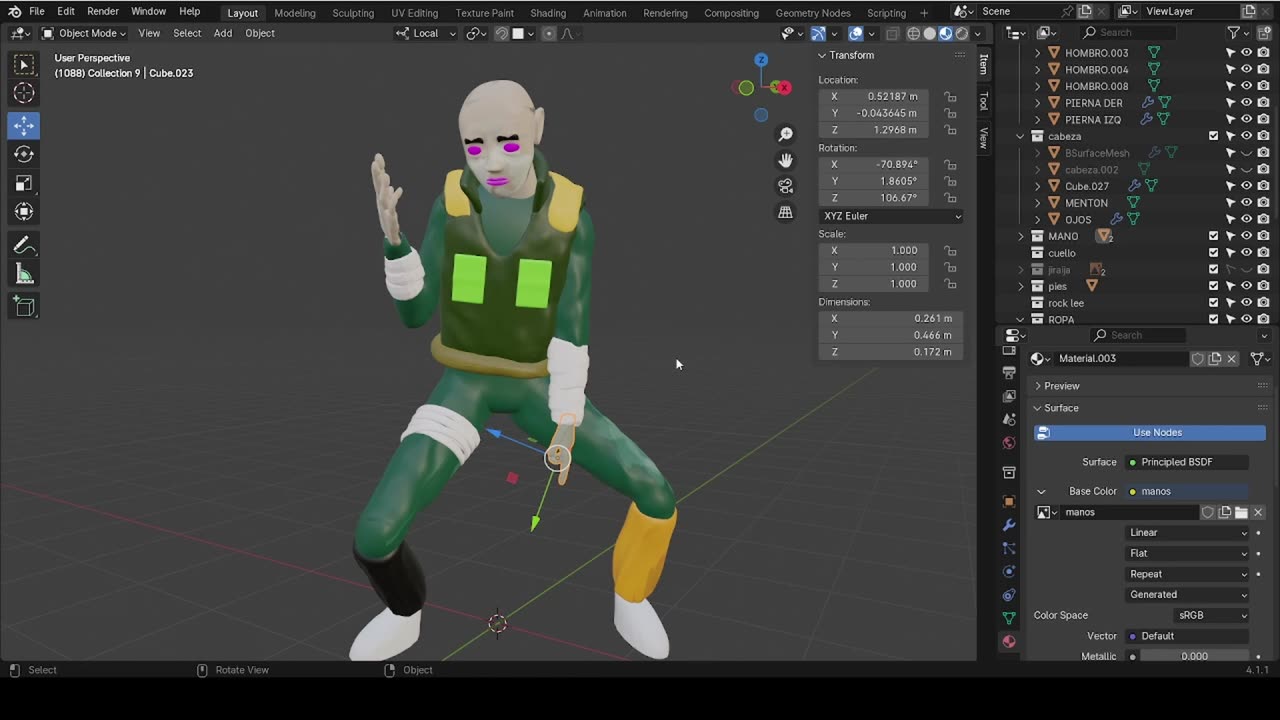Open the Render menu
The width and height of the screenshot is (1280, 720).
click(x=103, y=12)
